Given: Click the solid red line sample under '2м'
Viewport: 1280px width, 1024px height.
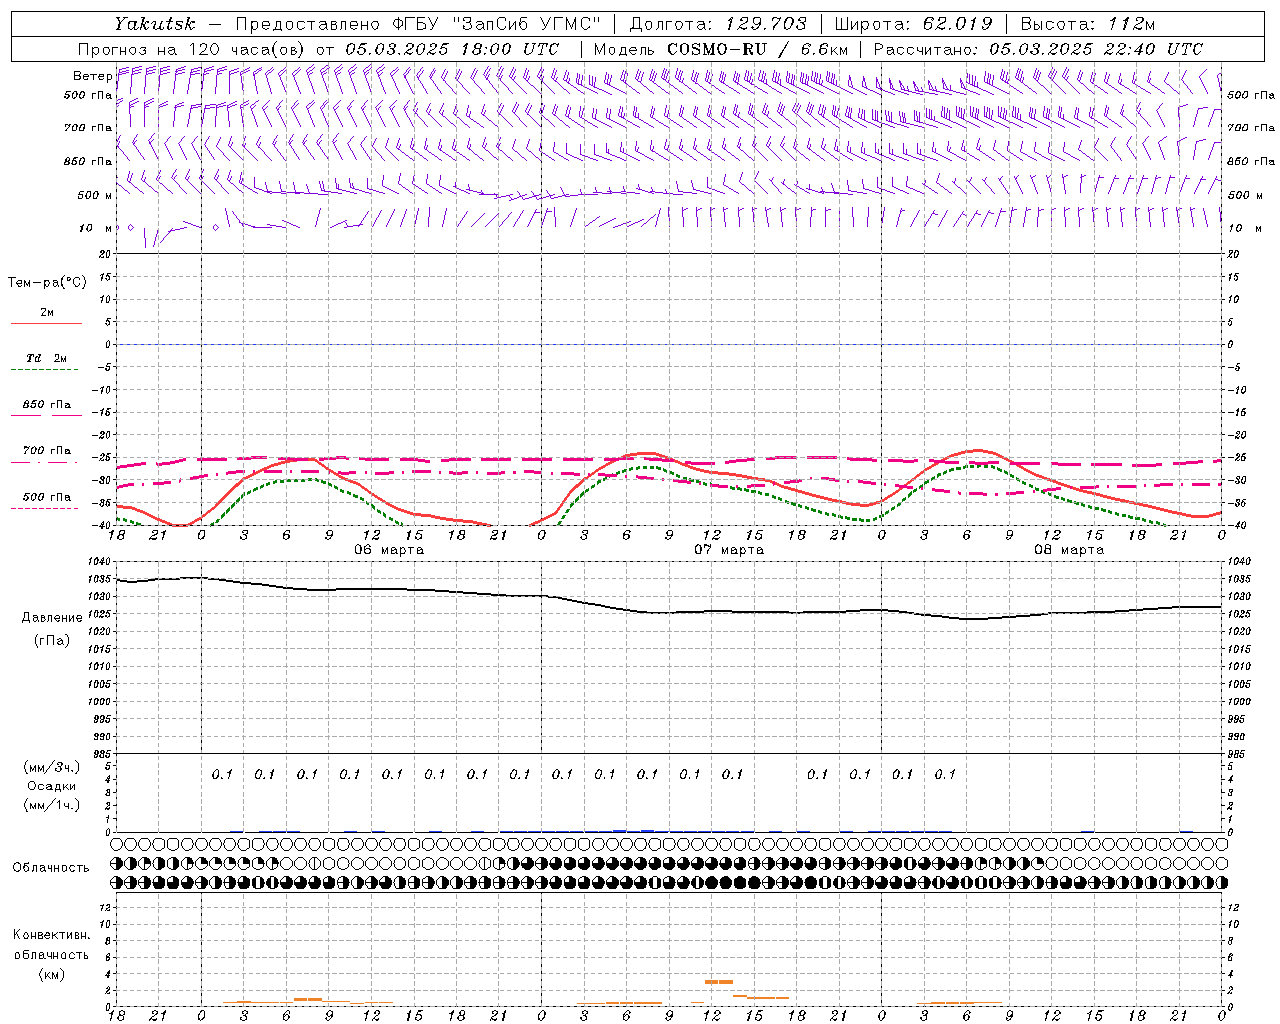Looking at the screenshot, I should tap(46, 323).
